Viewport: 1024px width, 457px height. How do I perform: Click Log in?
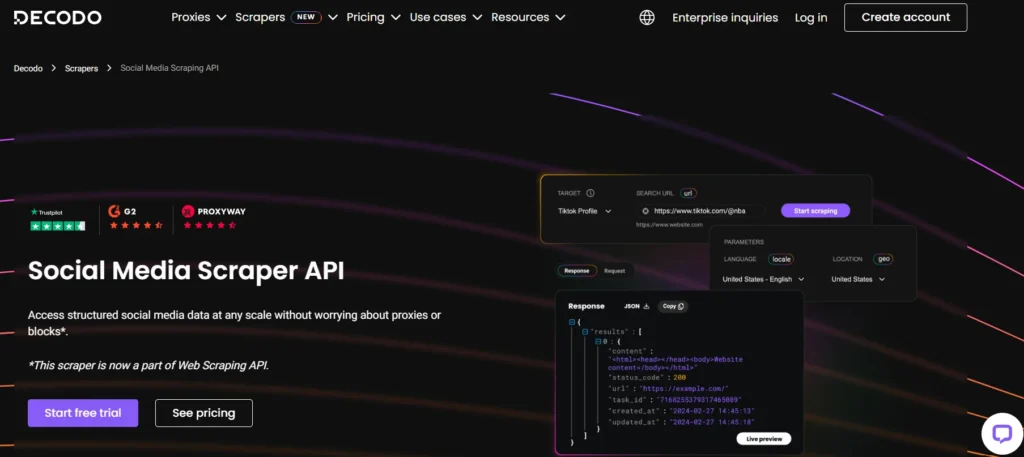[x=811, y=18]
